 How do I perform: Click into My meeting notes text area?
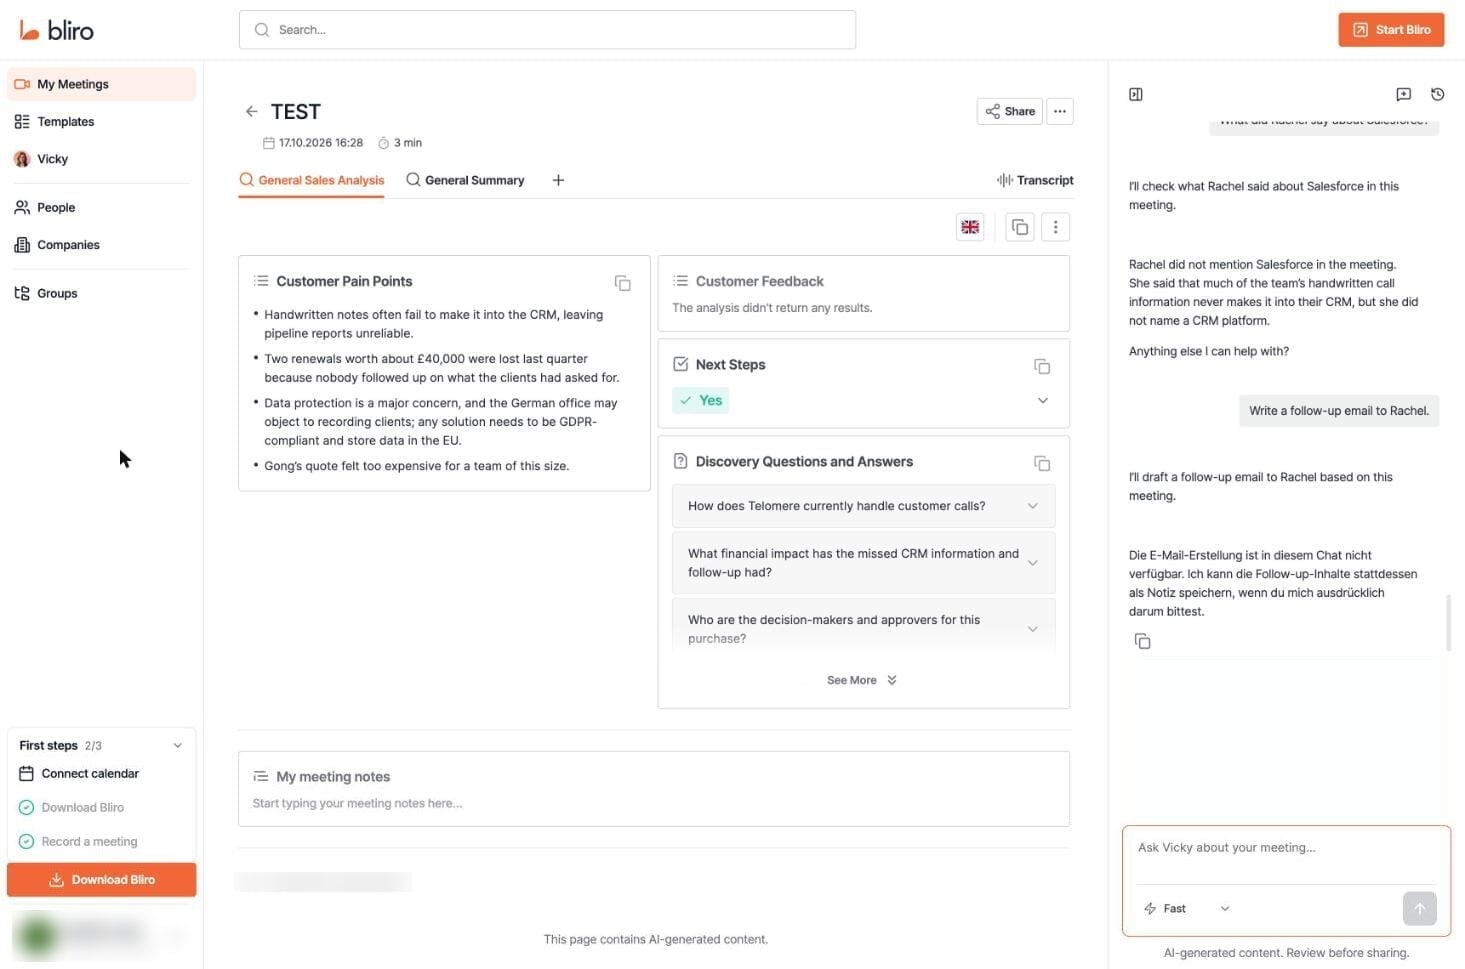pos(654,803)
